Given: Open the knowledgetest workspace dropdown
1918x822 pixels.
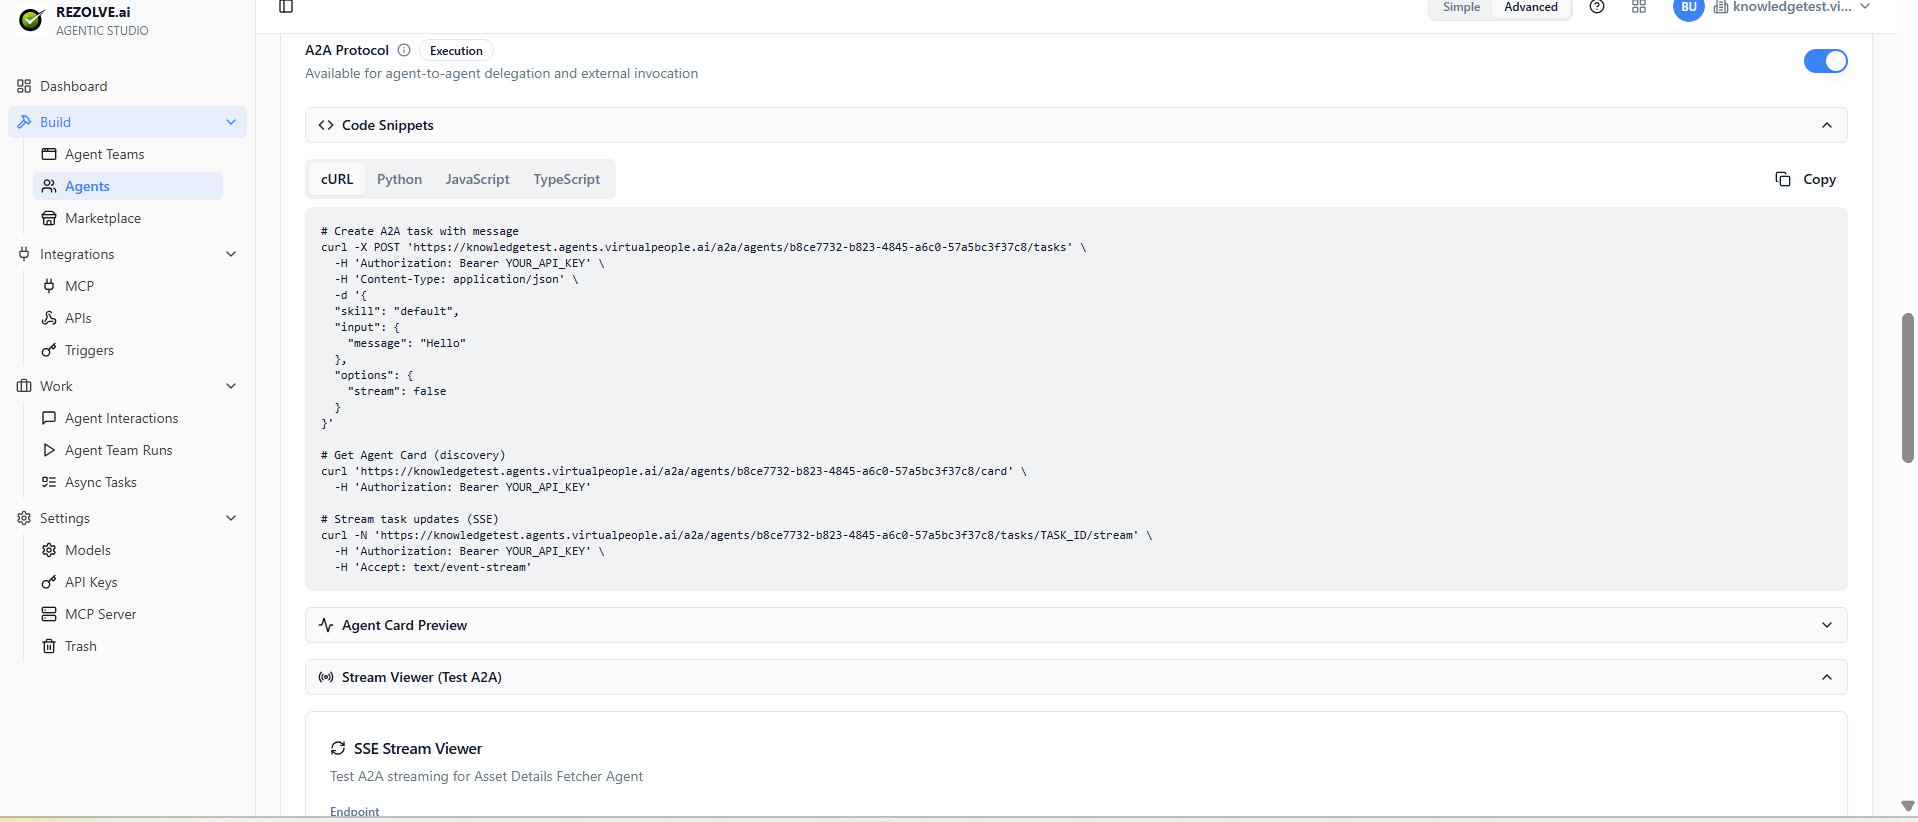Looking at the screenshot, I should click(x=1792, y=7).
